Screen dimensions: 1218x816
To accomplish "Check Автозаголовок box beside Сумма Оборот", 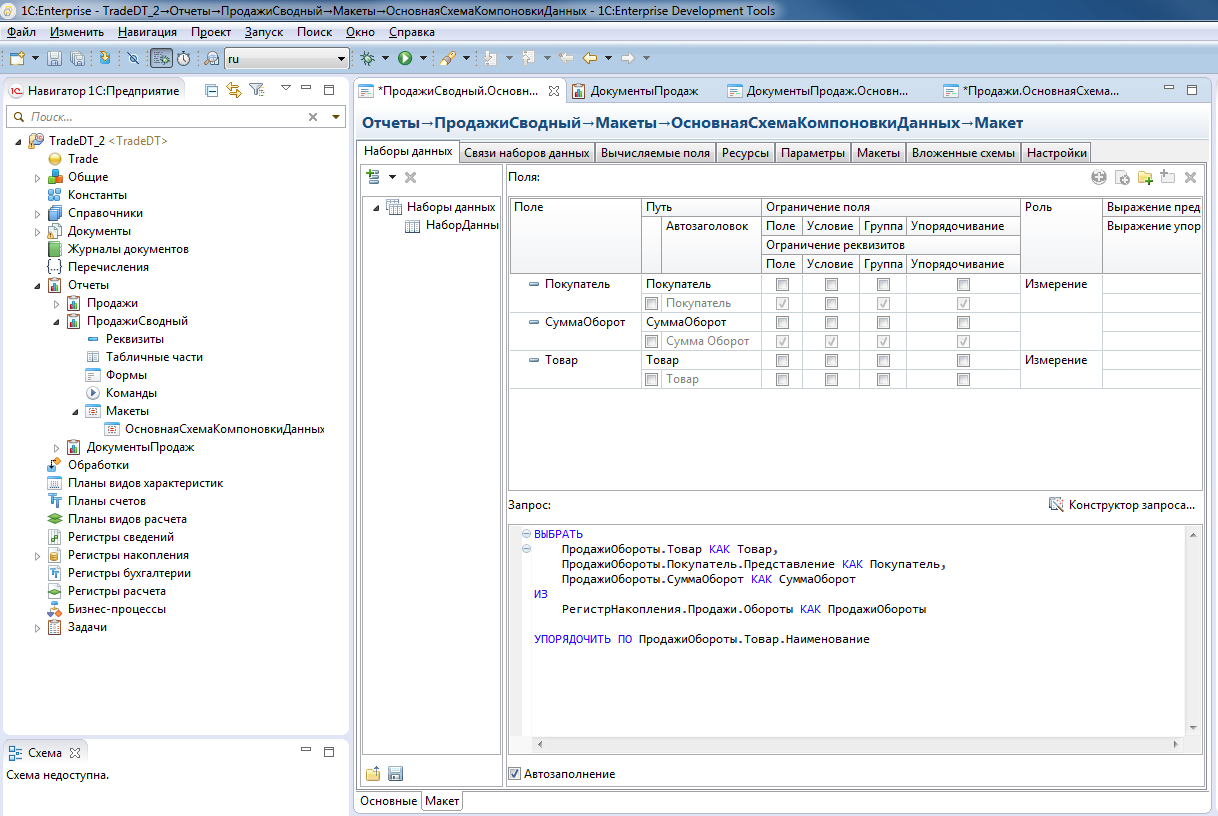I will 652,341.
